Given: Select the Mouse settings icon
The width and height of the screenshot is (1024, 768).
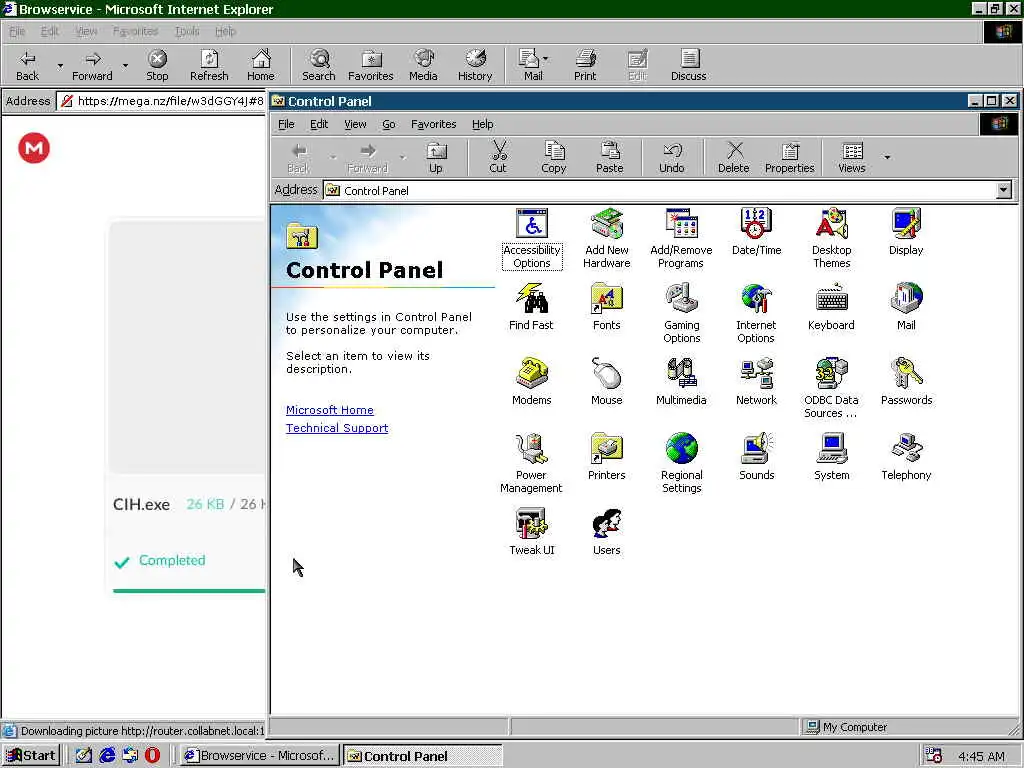Looking at the screenshot, I should coord(607,382).
